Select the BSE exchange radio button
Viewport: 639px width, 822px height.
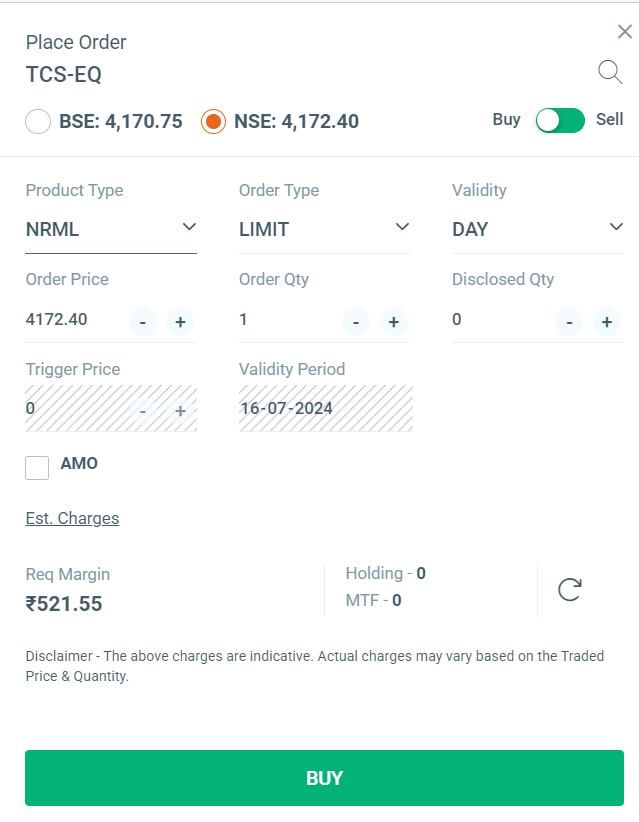(37, 120)
